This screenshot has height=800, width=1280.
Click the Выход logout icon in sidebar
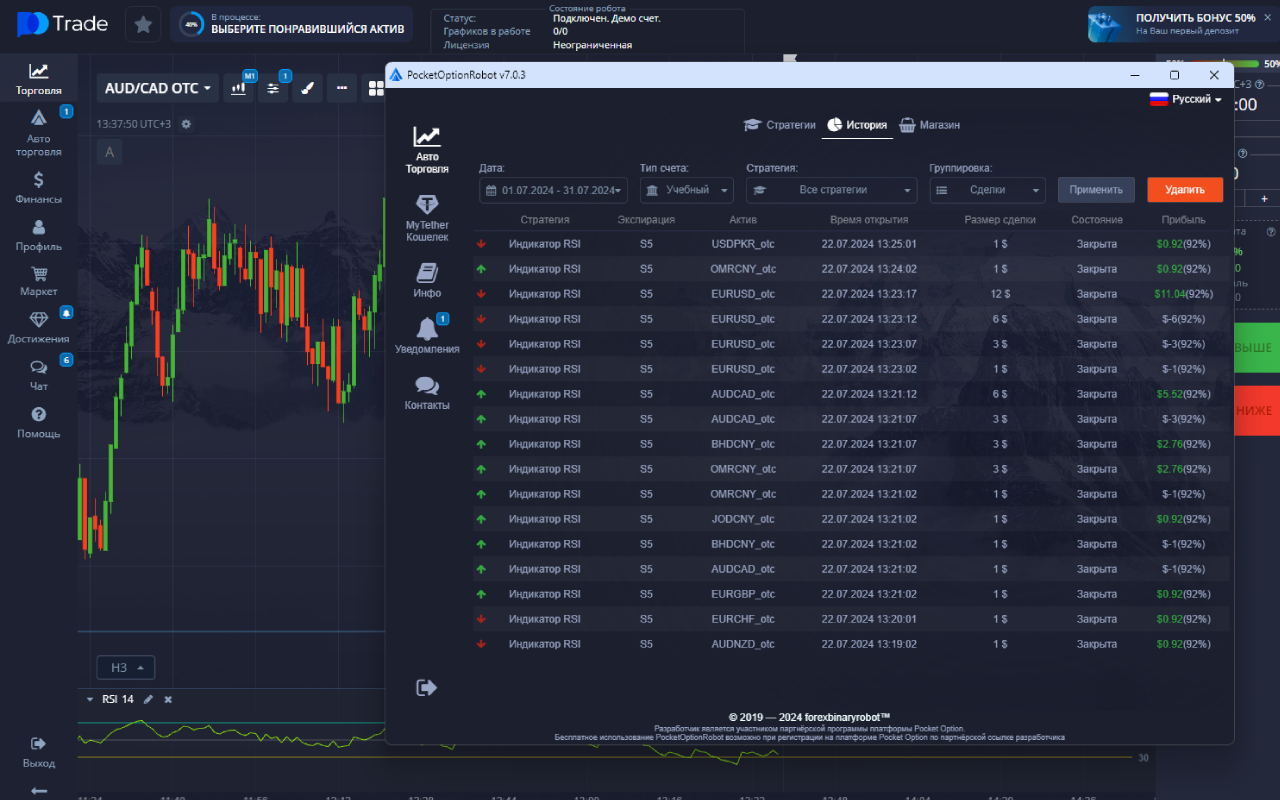[x=39, y=752]
